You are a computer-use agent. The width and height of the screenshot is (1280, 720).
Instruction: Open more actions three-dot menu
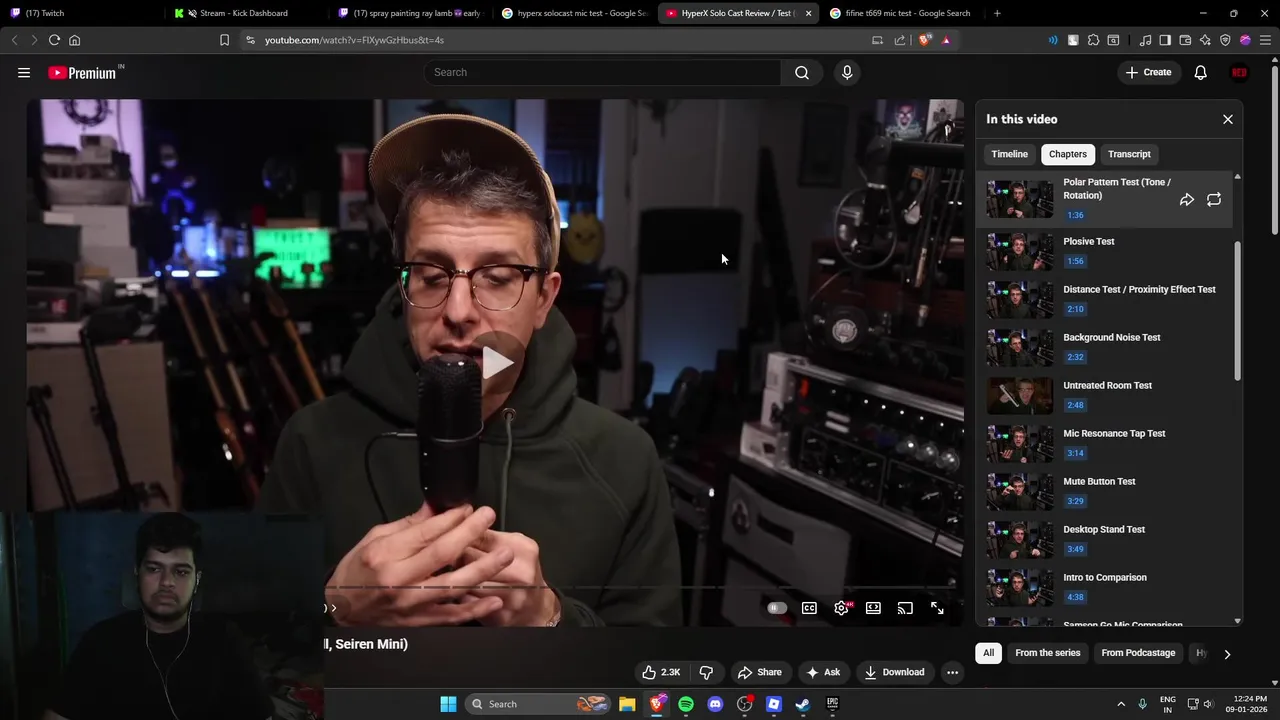(x=952, y=672)
